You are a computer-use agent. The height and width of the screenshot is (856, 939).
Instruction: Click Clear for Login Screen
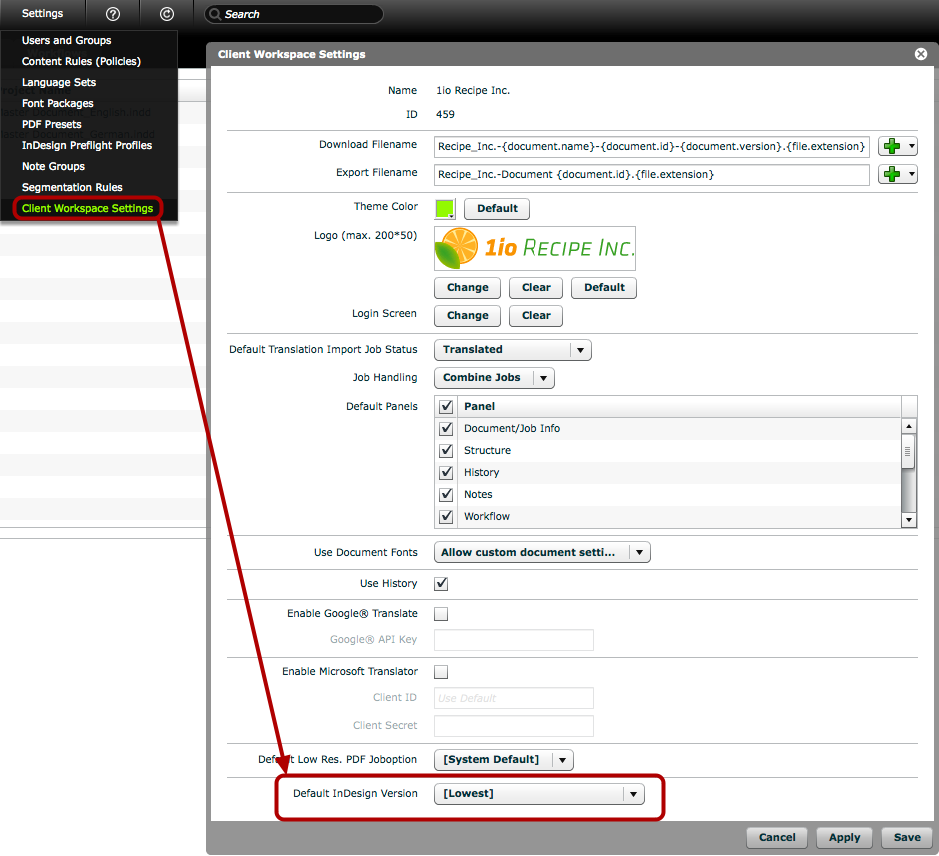point(536,316)
